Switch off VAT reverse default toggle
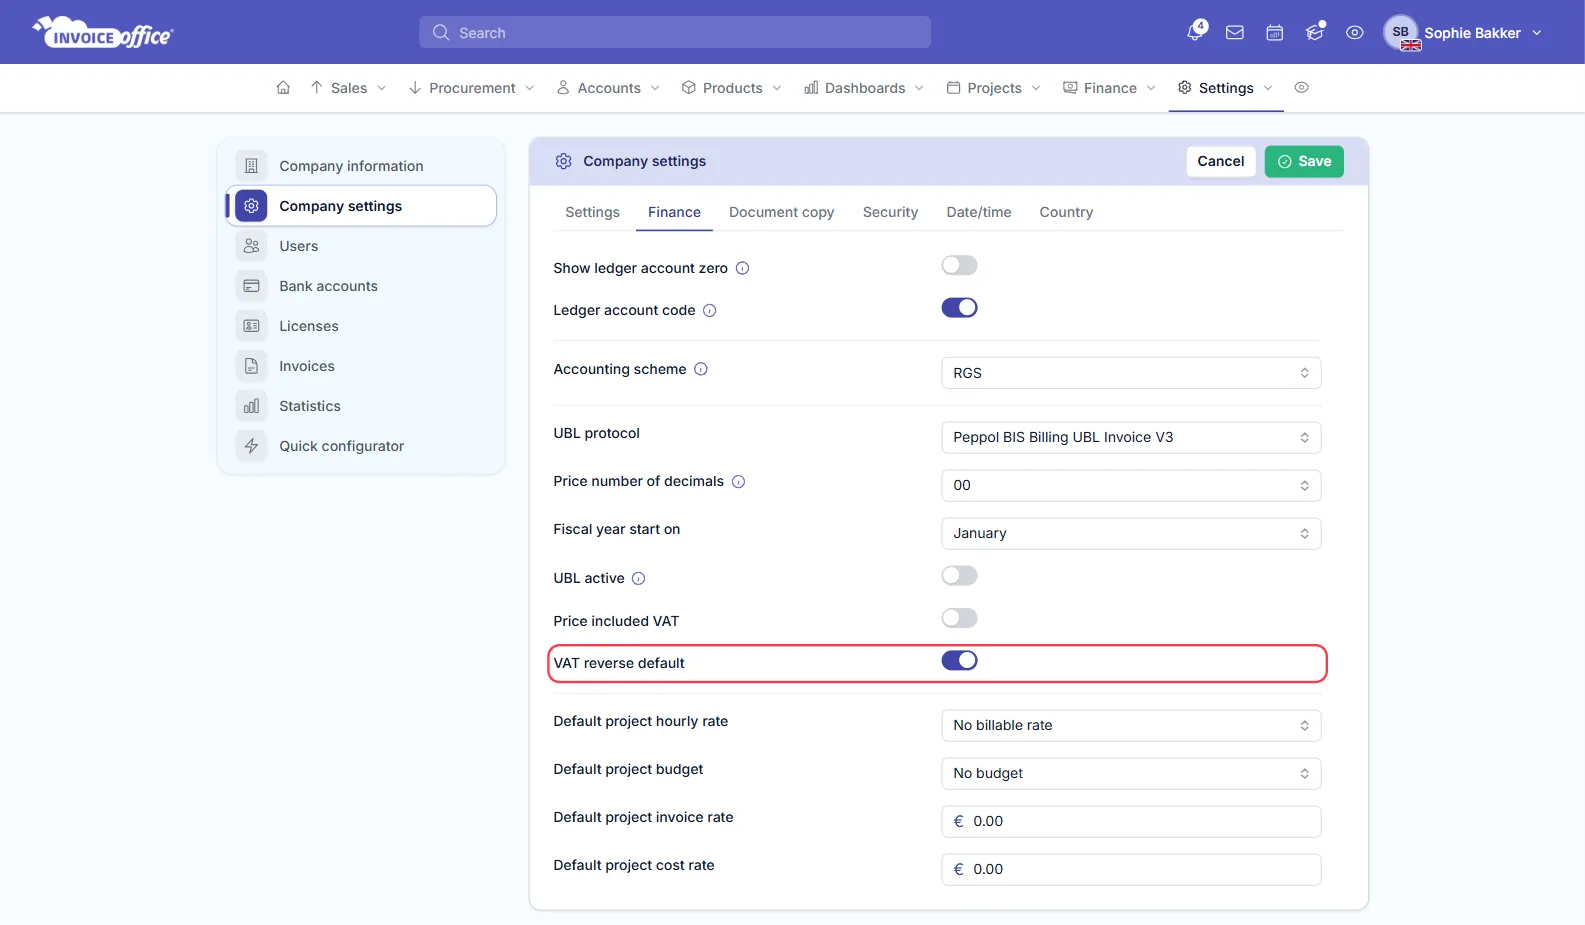Image resolution: width=1585 pixels, height=925 pixels. [x=959, y=660]
